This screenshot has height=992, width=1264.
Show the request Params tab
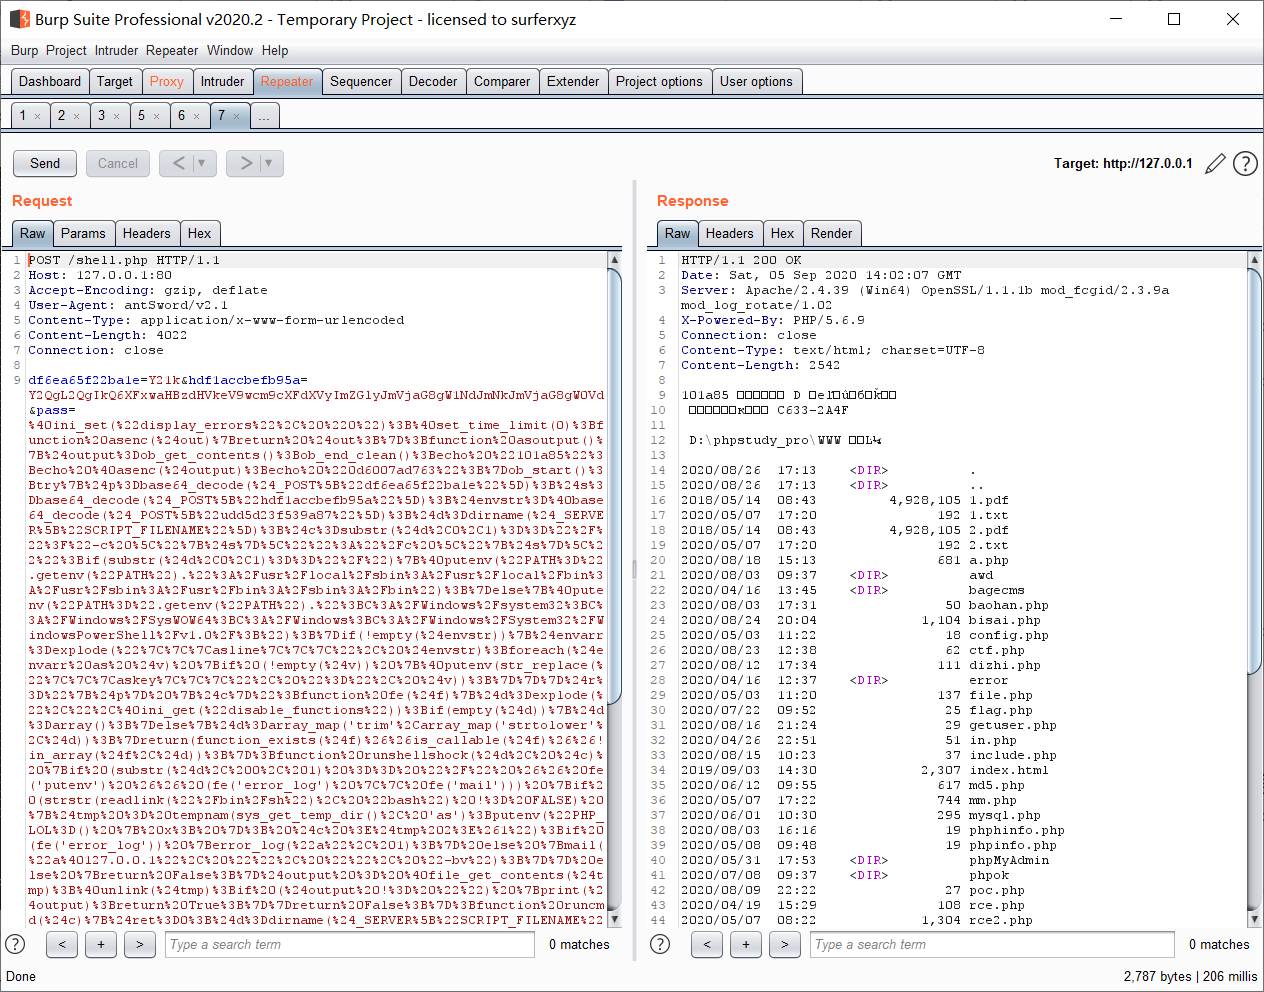point(83,234)
